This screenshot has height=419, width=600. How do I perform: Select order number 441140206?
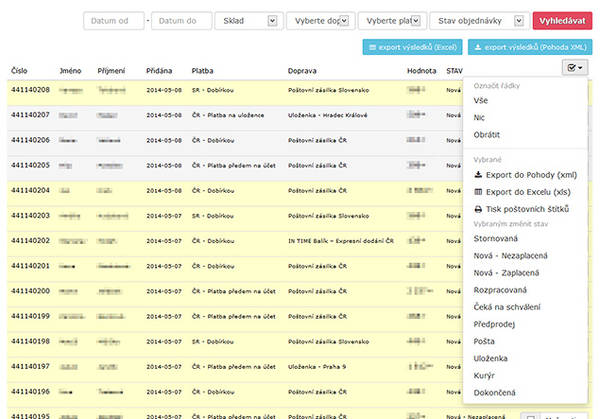(x=30, y=140)
